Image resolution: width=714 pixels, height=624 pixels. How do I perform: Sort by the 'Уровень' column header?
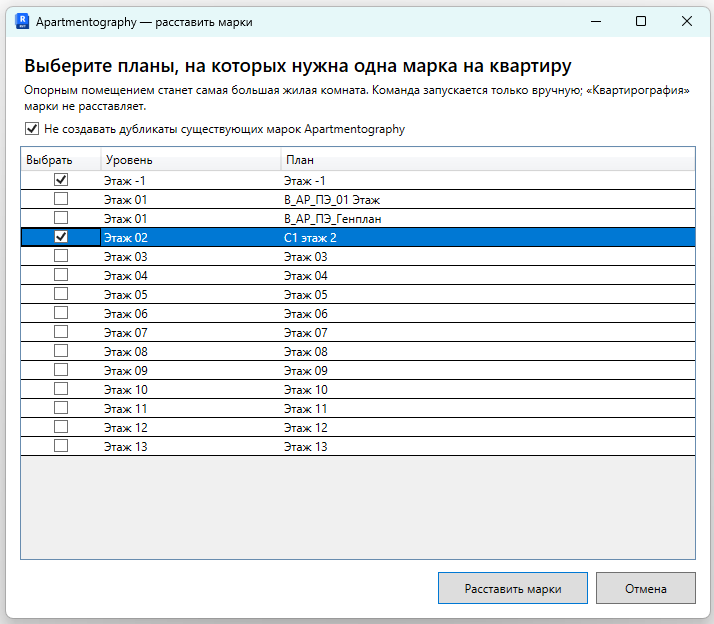pyautogui.click(x=190, y=160)
